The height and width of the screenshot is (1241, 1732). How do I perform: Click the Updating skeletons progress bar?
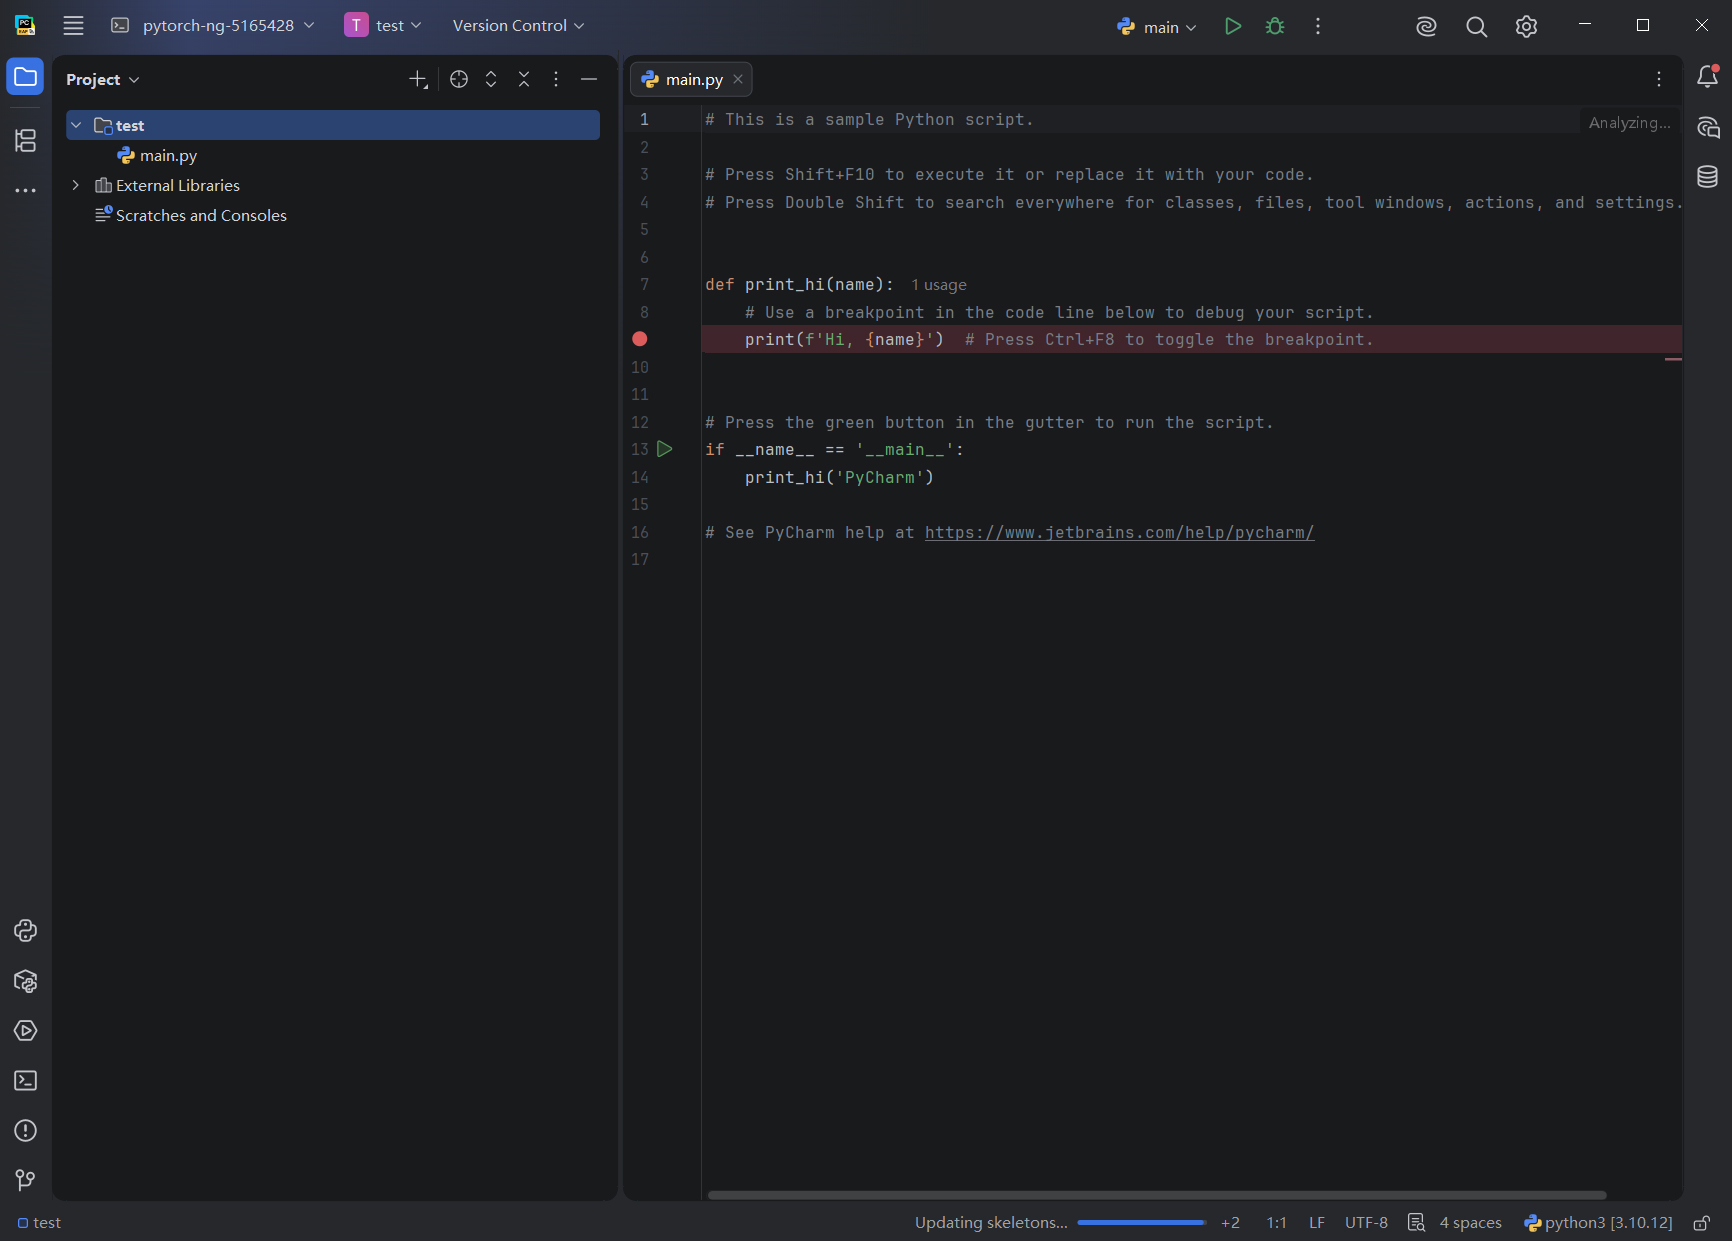pyautogui.click(x=1141, y=1223)
